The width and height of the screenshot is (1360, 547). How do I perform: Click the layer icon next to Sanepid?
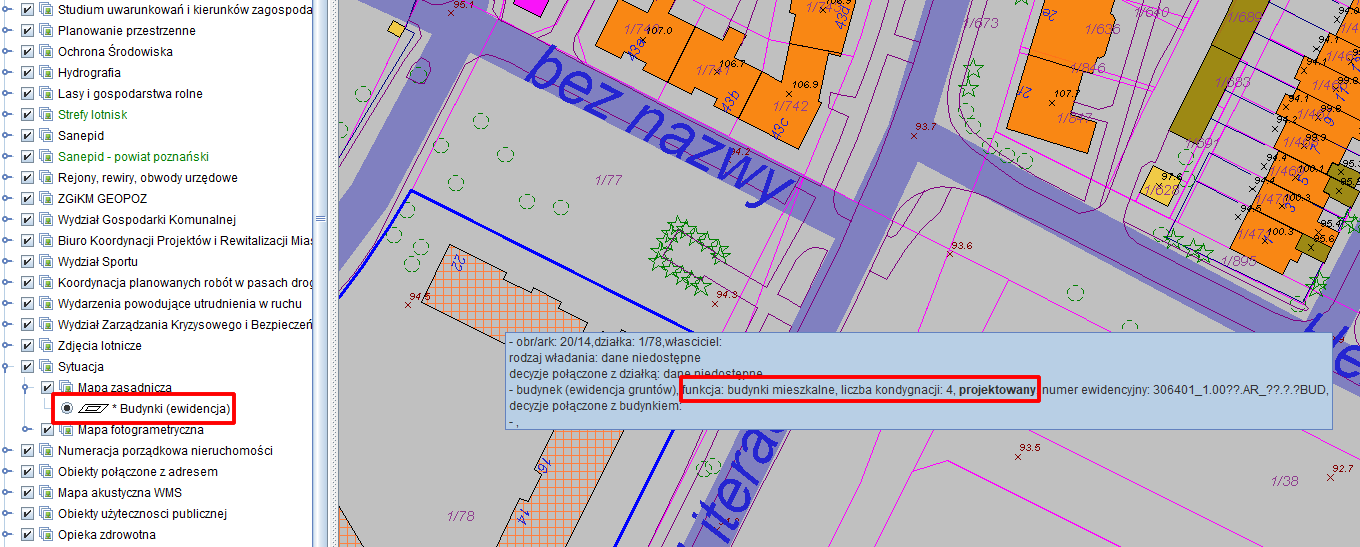[45, 136]
